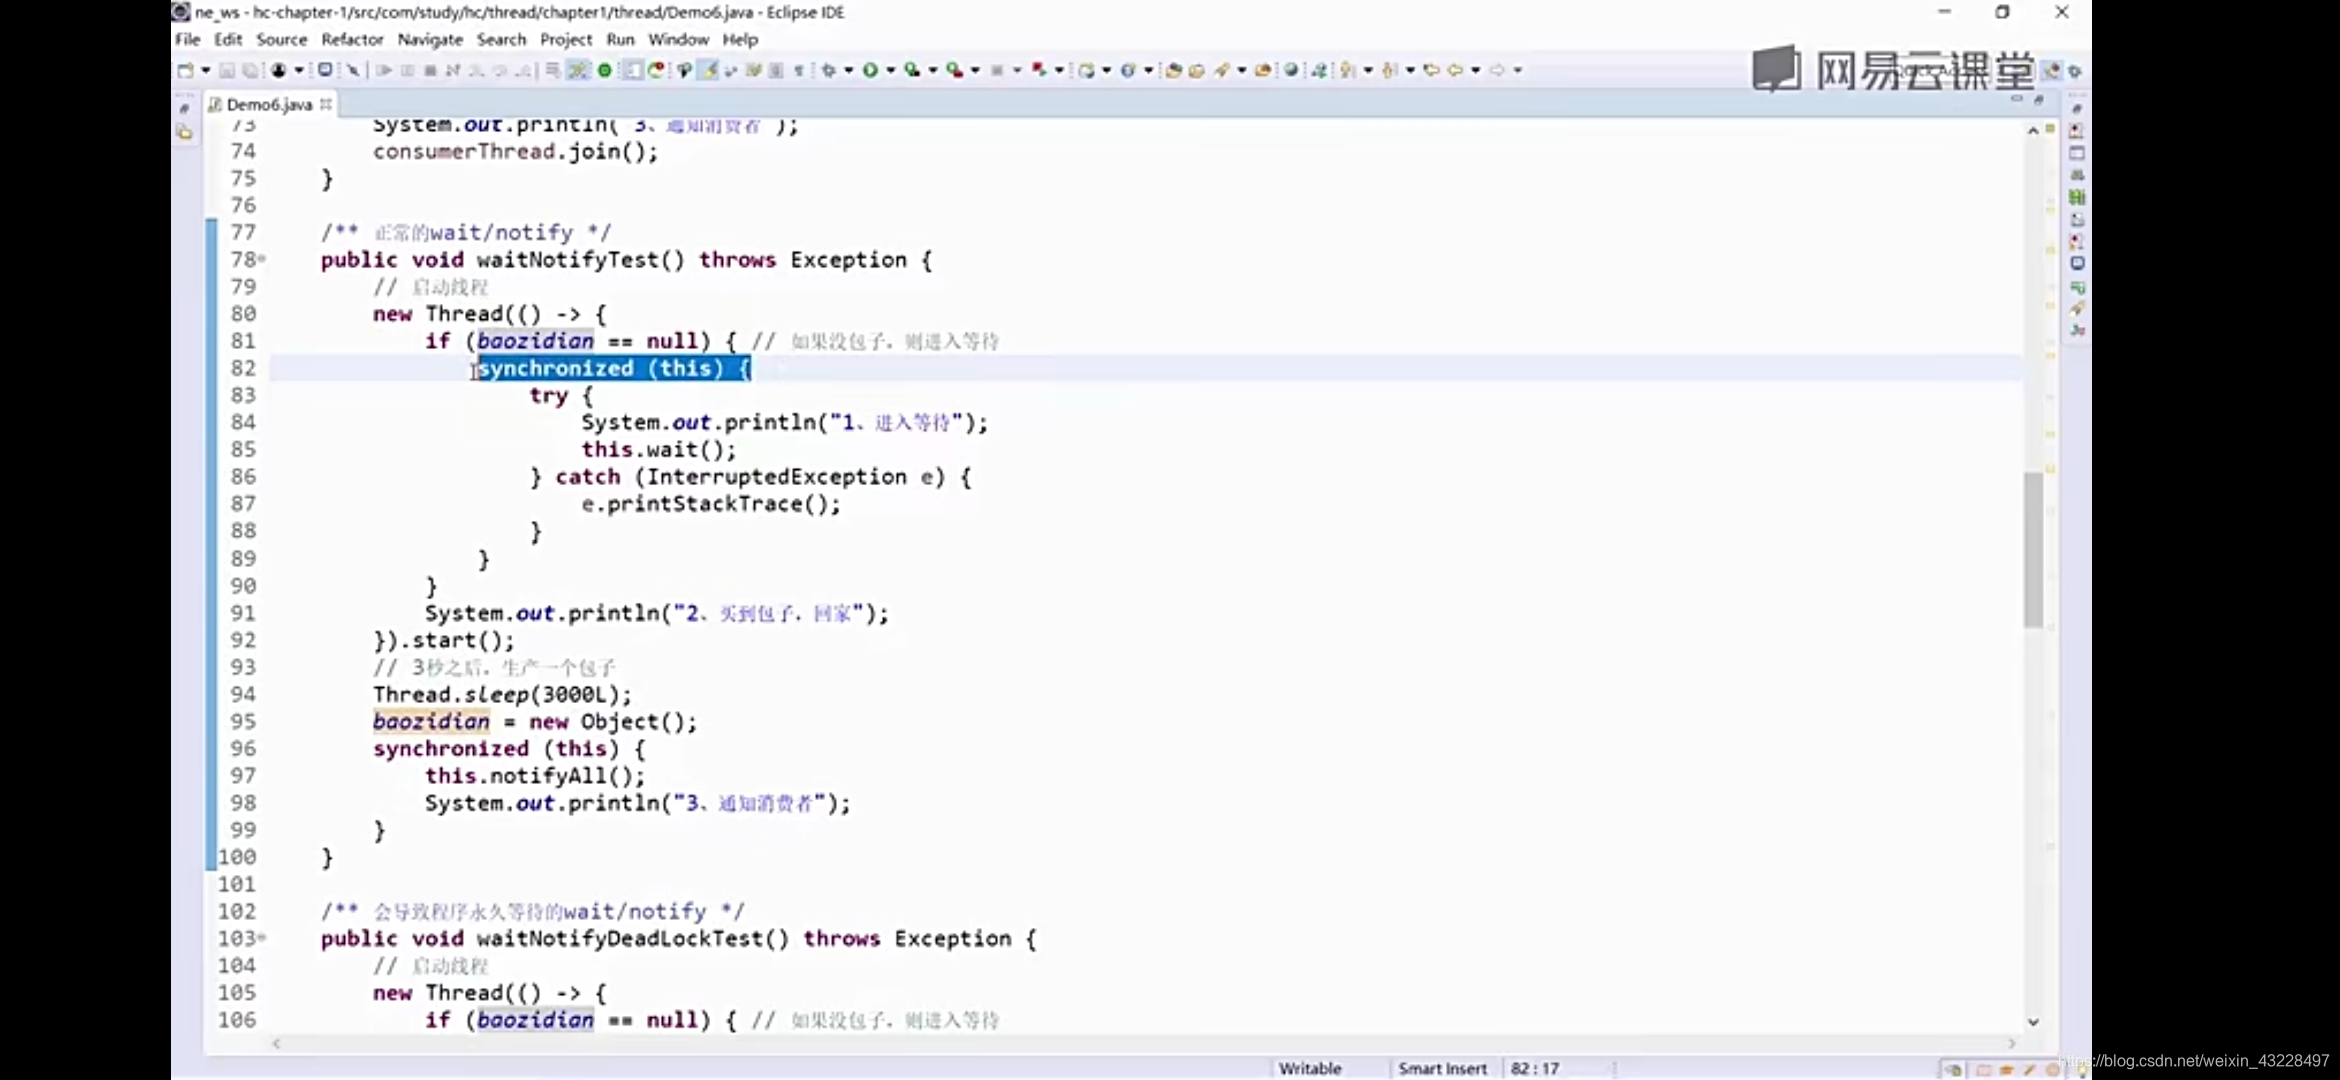Open the Debug launch dropdown arrow
The height and width of the screenshot is (1080, 2340).
click(x=849, y=70)
